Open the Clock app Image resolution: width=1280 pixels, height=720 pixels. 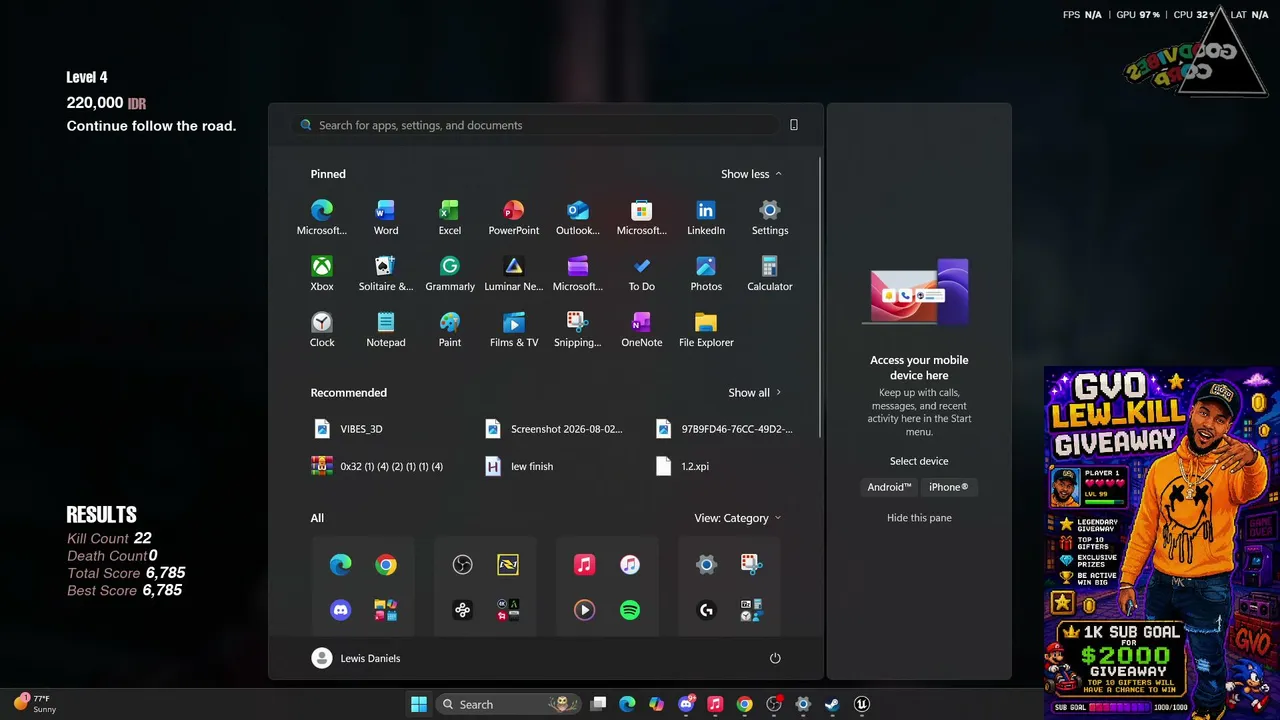pyautogui.click(x=322, y=329)
